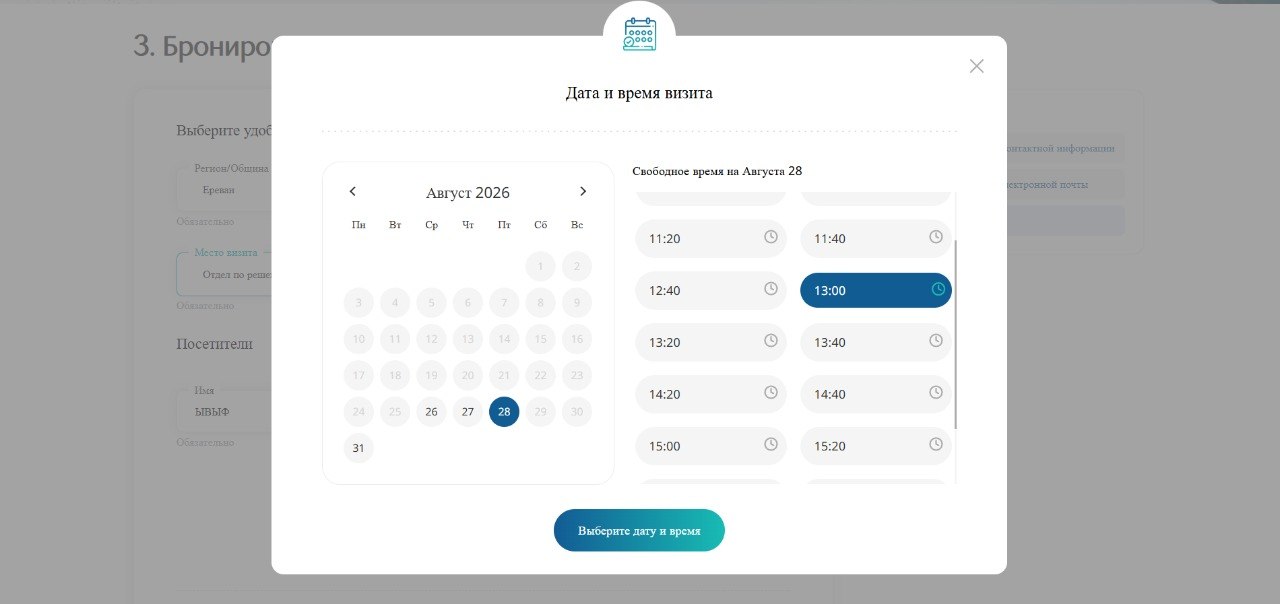Click the Пт weekday header
This screenshot has width=1280, height=604.
[x=504, y=225]
